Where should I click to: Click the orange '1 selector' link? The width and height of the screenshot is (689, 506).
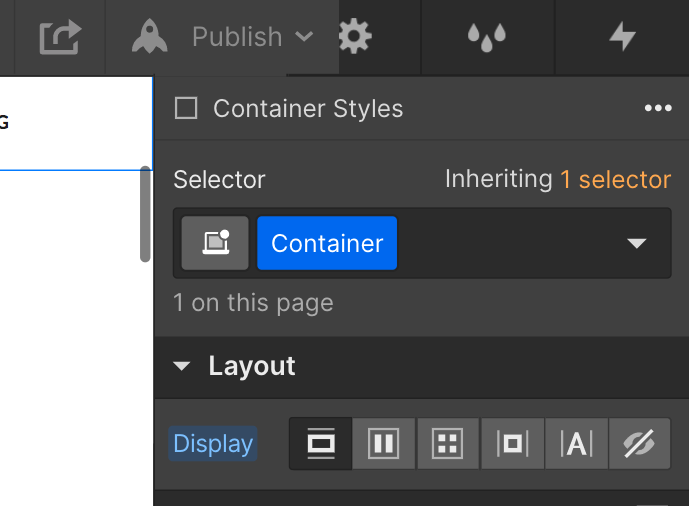(615, 180)
